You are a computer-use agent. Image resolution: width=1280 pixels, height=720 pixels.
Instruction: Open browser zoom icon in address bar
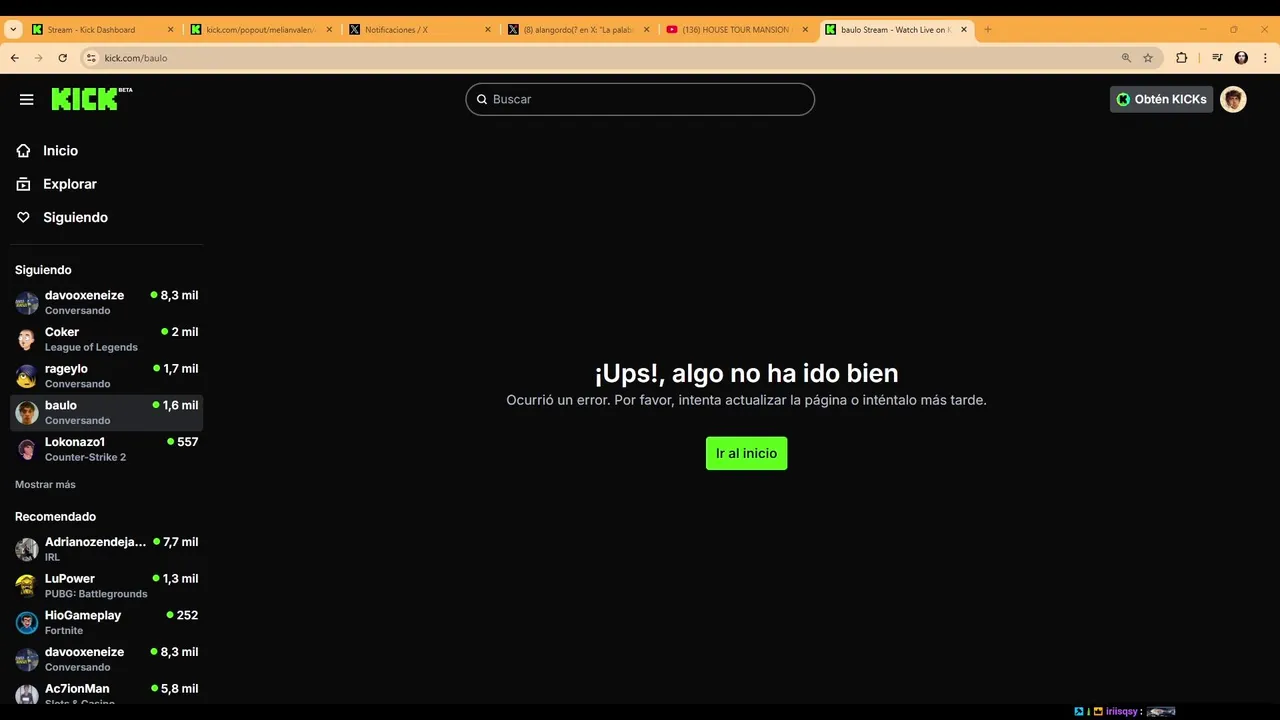(x=1126, y=58)
